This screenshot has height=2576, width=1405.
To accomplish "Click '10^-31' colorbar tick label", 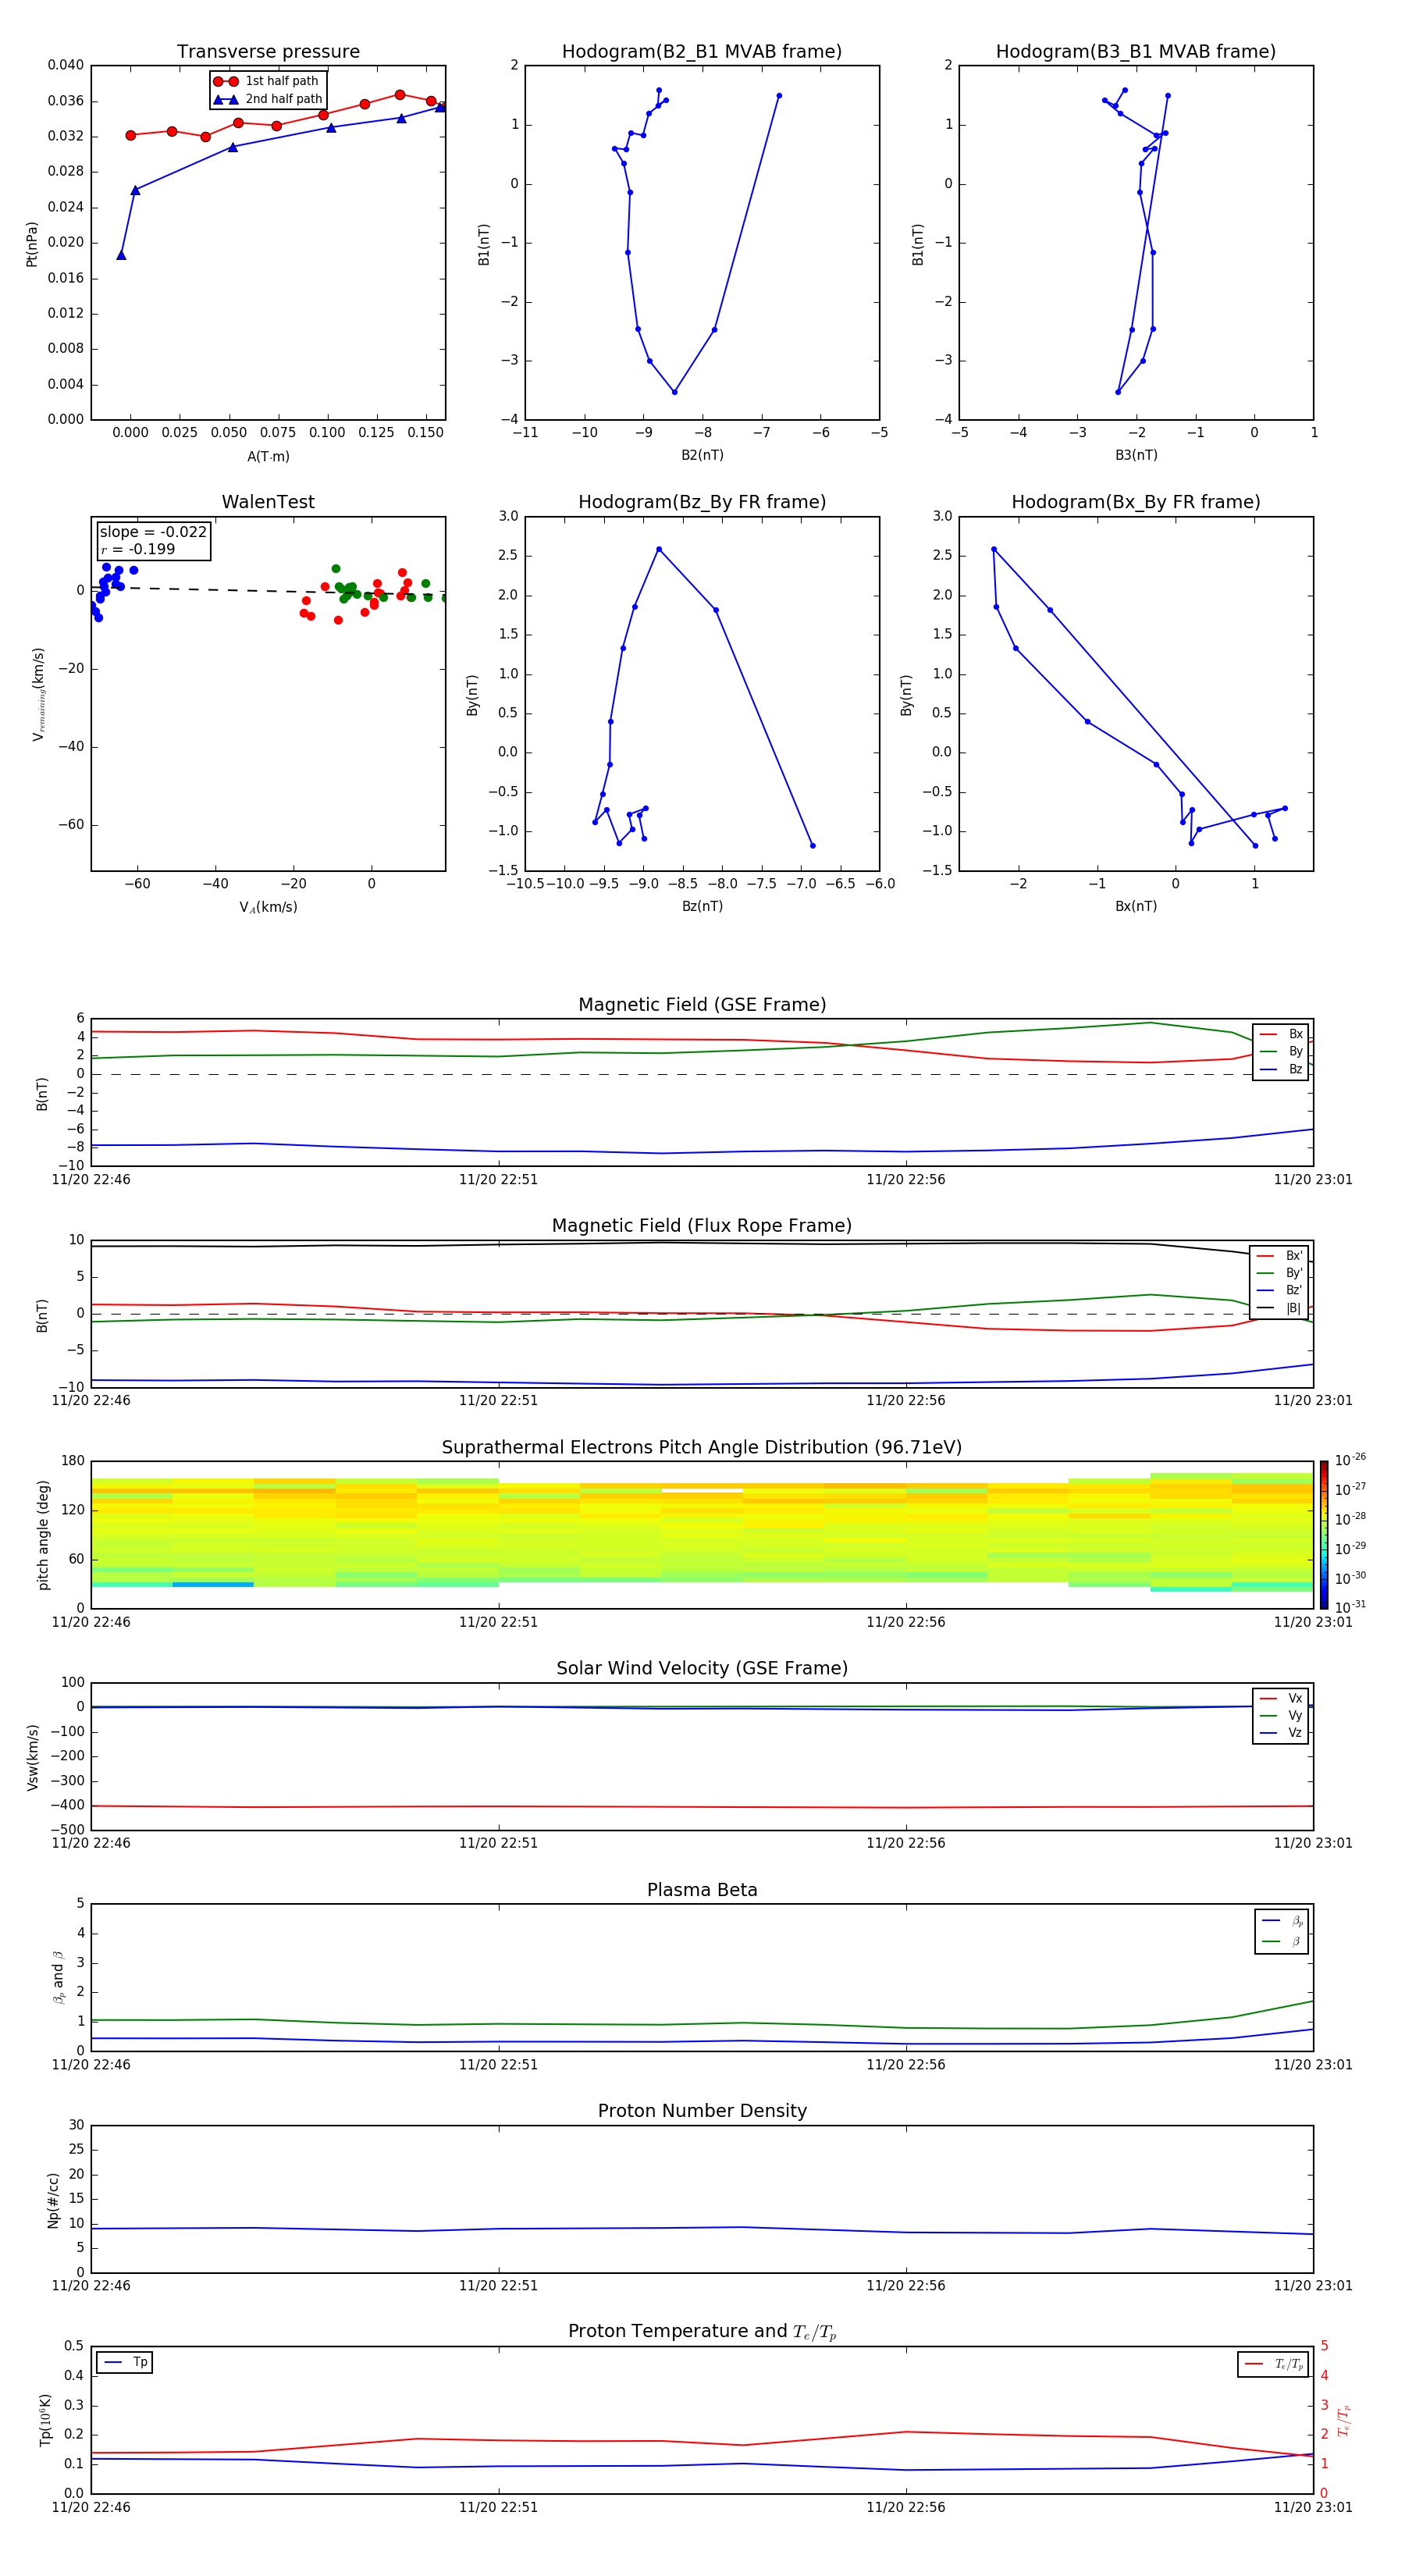I will click(1350, 1607).
